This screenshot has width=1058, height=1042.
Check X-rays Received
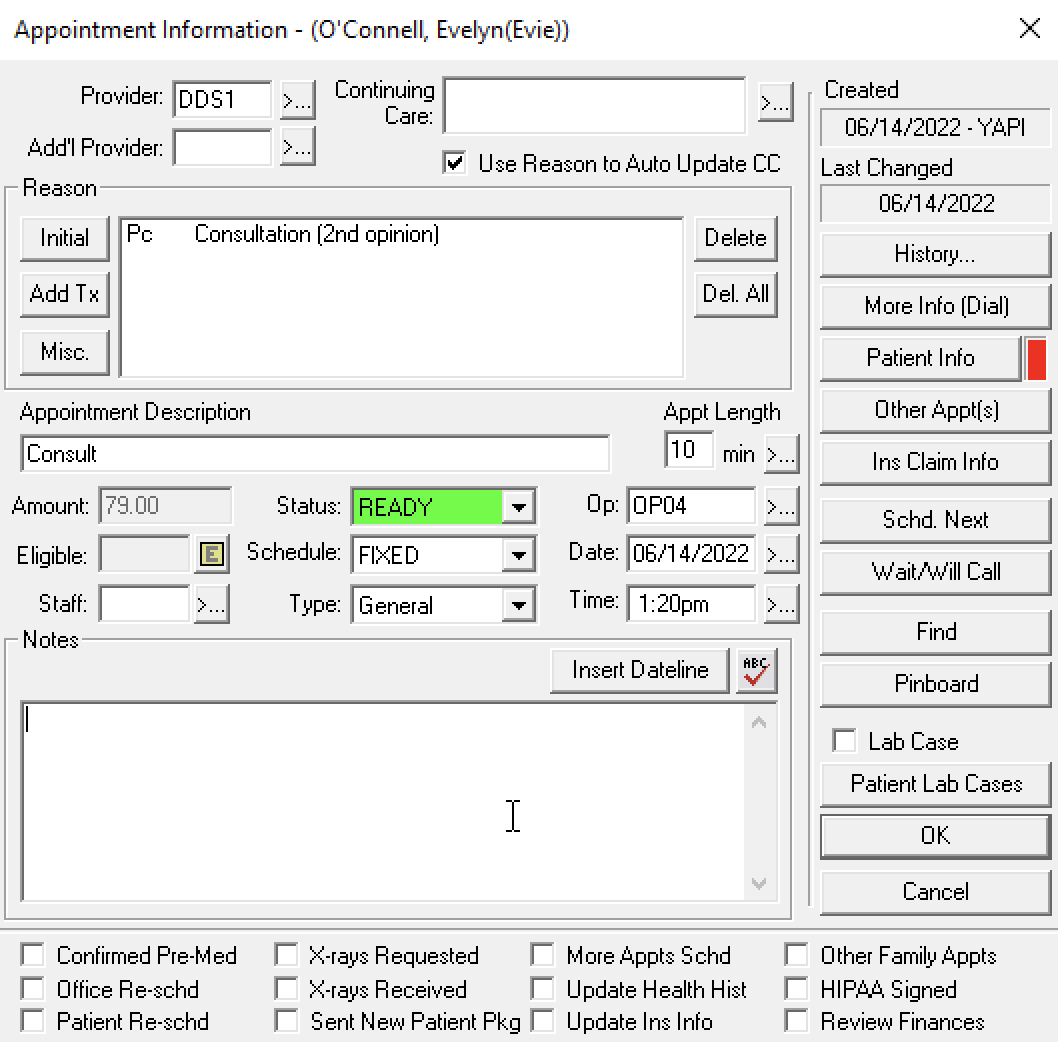point(286,989)
